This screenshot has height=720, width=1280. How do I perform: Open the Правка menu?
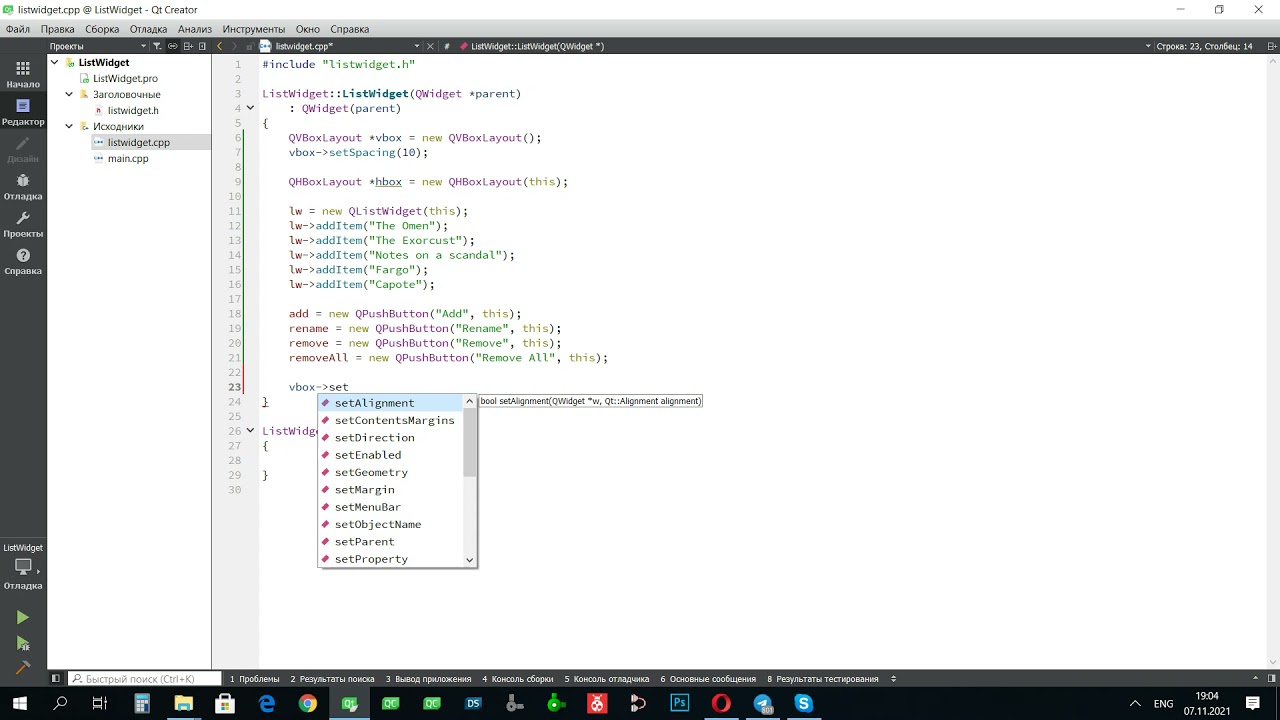[58, 29]
